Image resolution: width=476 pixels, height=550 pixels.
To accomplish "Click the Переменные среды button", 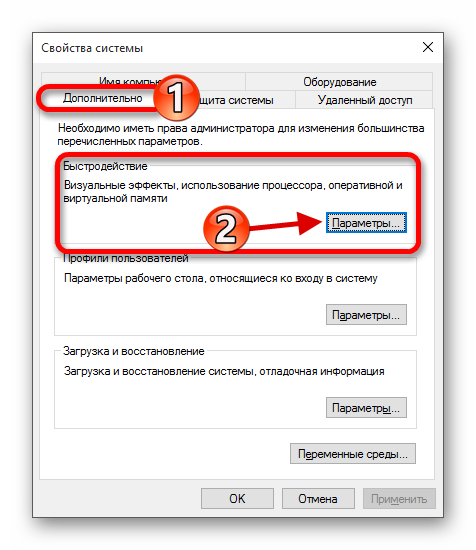I will pyautogui.click(x=353, y=454).
